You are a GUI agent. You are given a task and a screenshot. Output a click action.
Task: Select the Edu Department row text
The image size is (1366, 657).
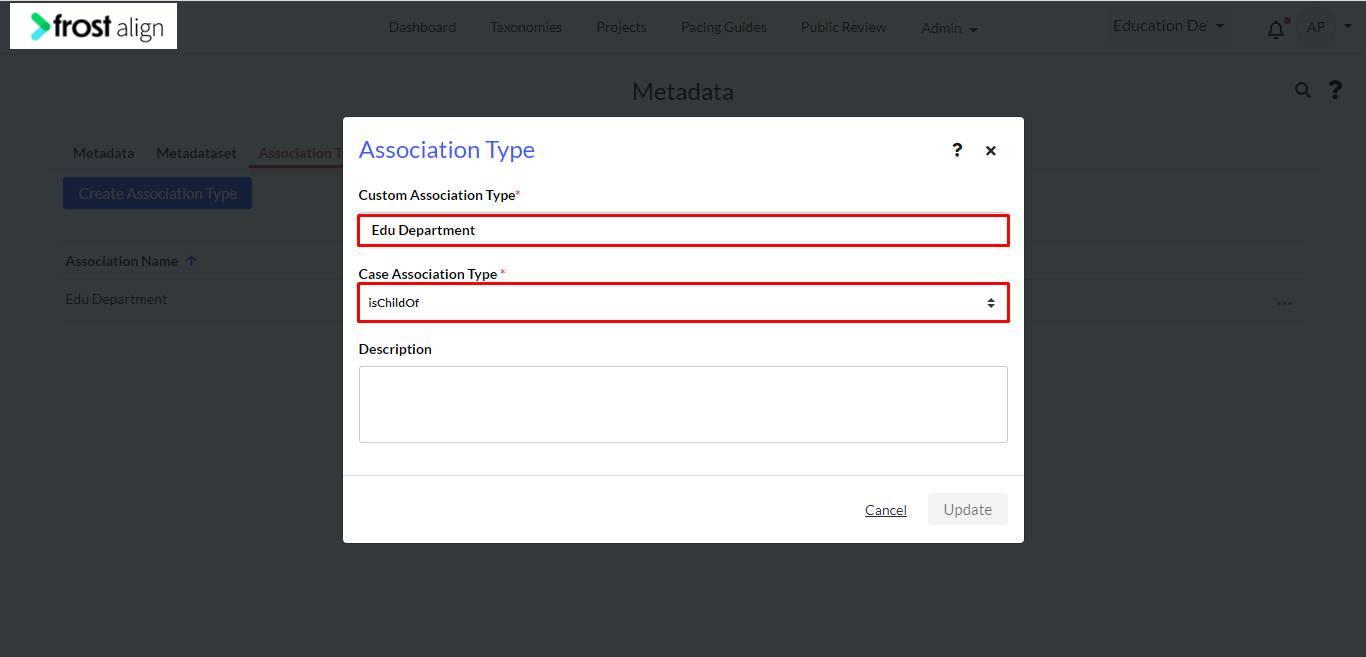click(x=116, y=299)
